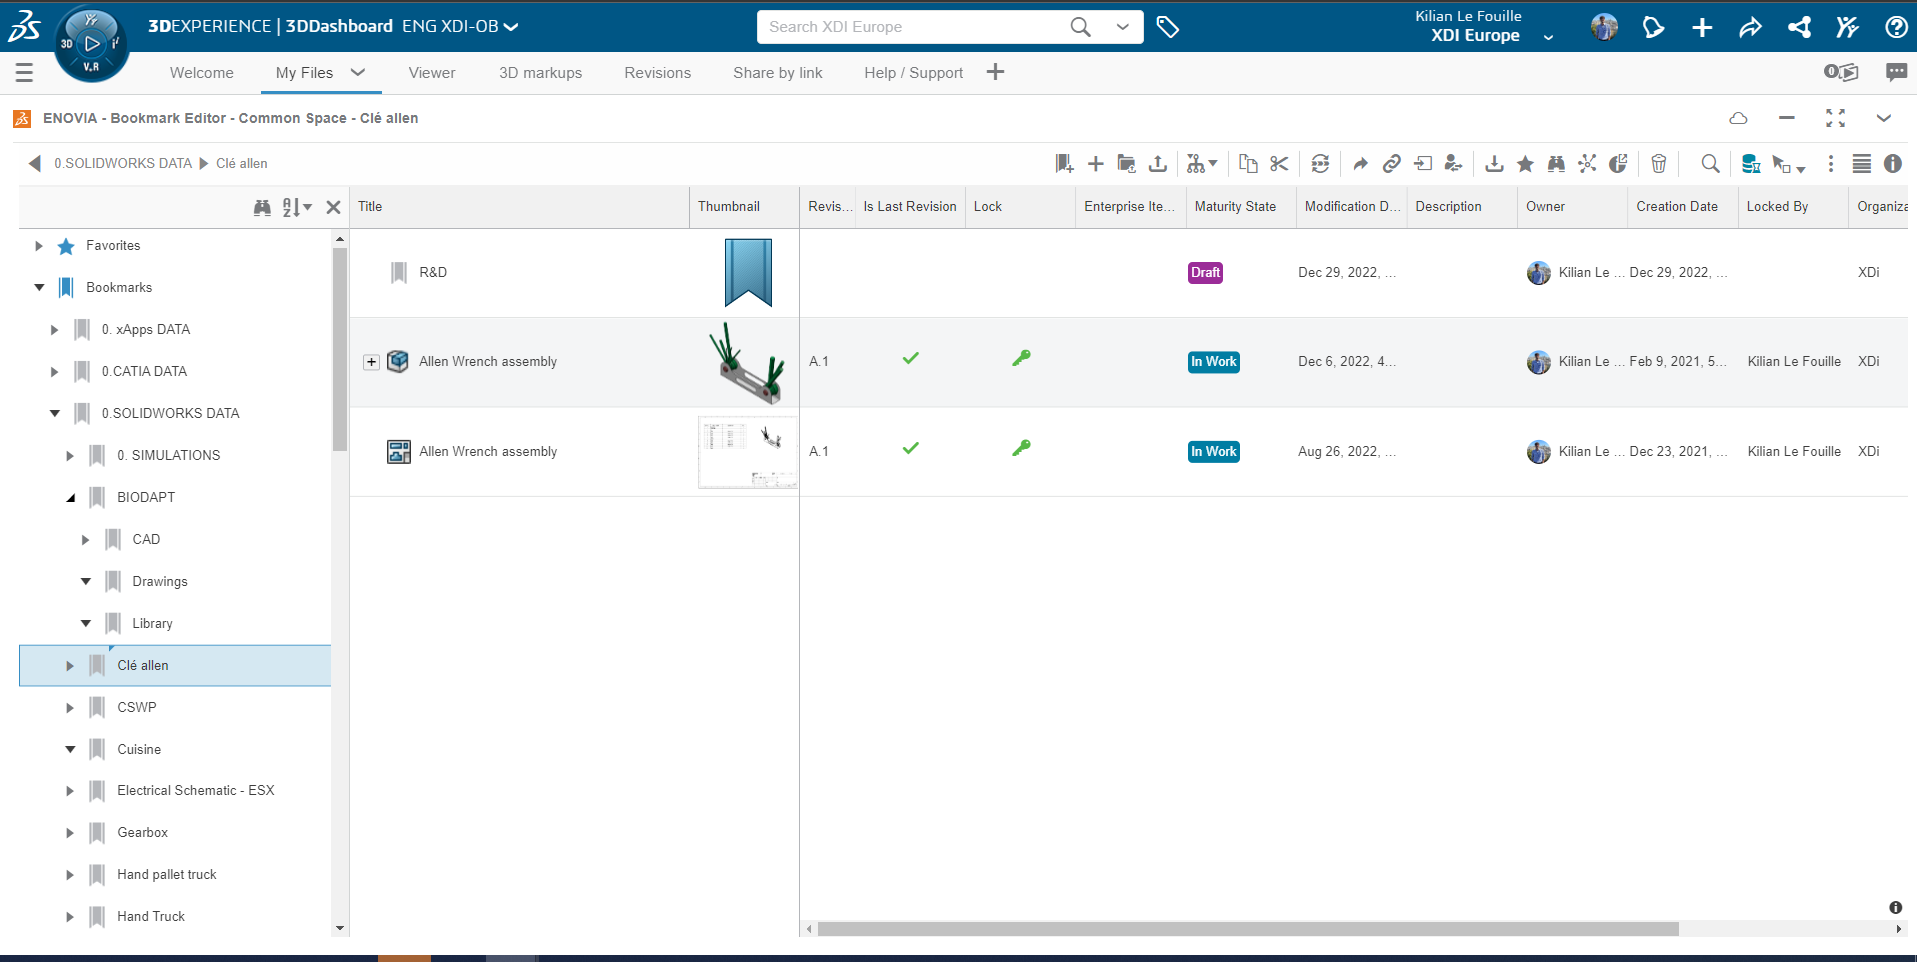Image resolution: width=1917 pixels, height=962 pixels.
Task: Open the 3D markups tab
Action: tap(540, 73)
